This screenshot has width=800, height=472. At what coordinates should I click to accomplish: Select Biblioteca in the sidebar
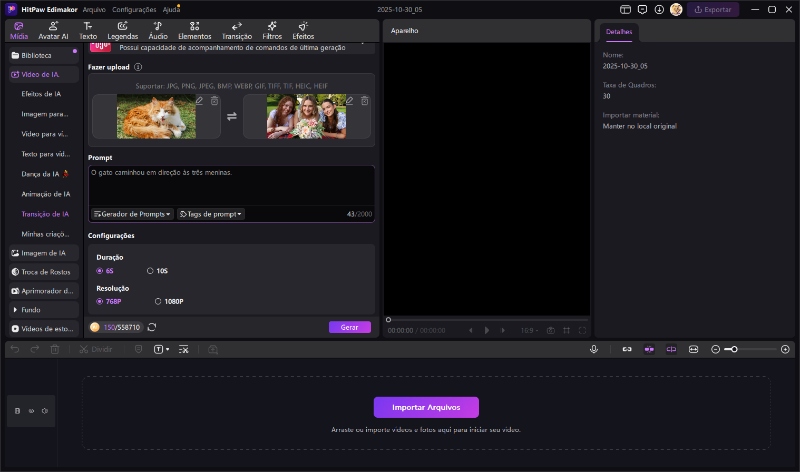[44, 55]
